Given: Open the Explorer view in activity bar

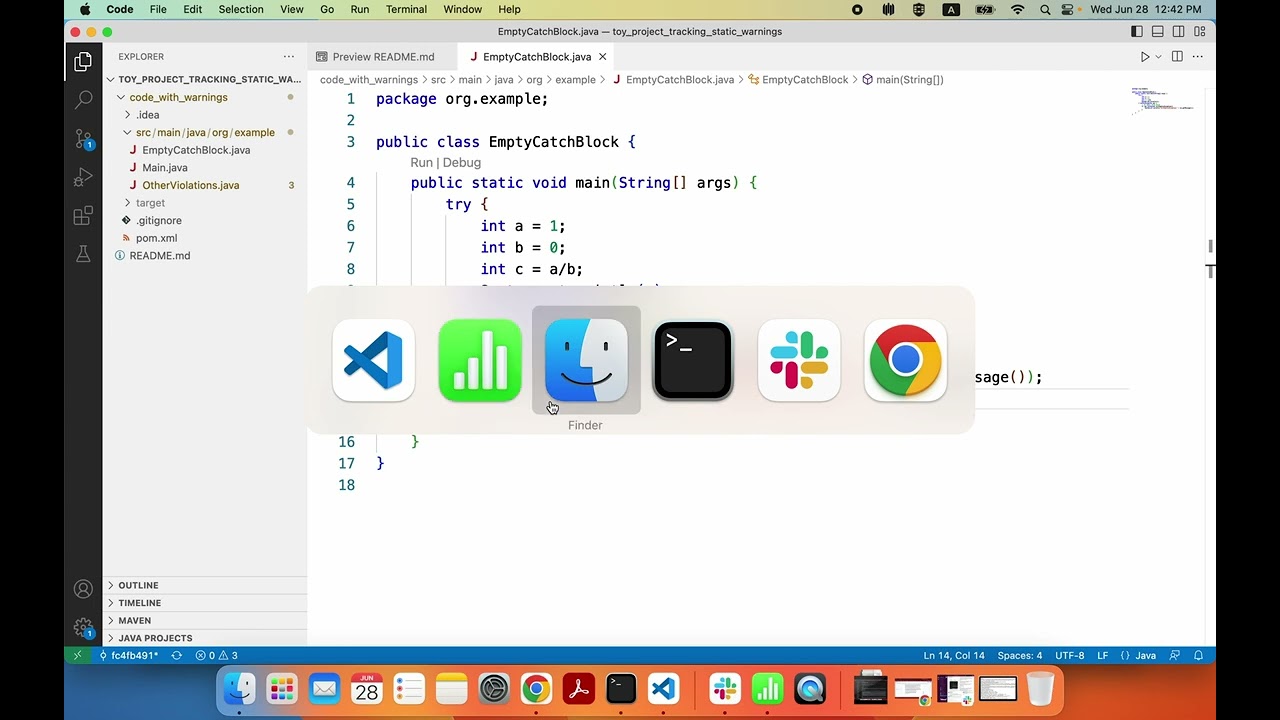Looking at the screenshot, I should (83, 63).
